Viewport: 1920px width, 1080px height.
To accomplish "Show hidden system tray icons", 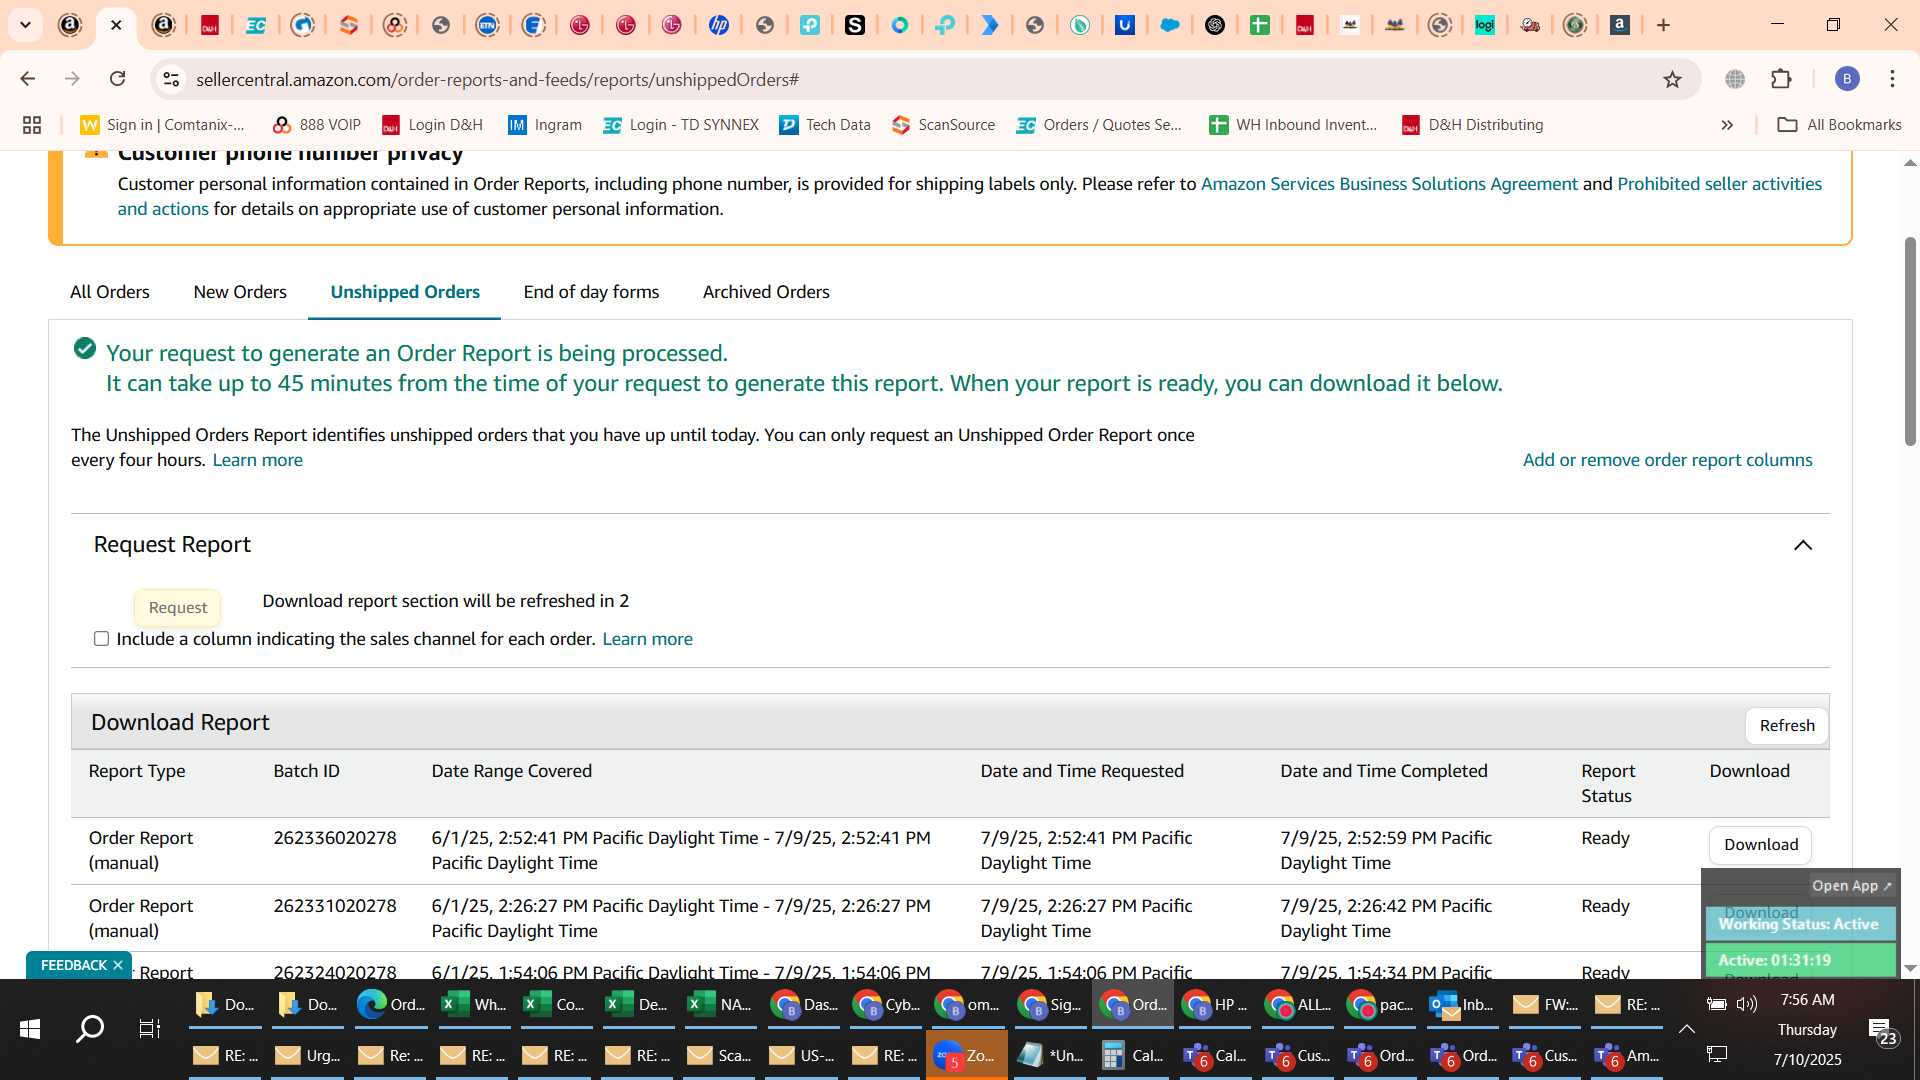I will [x=1686, y=1029].
